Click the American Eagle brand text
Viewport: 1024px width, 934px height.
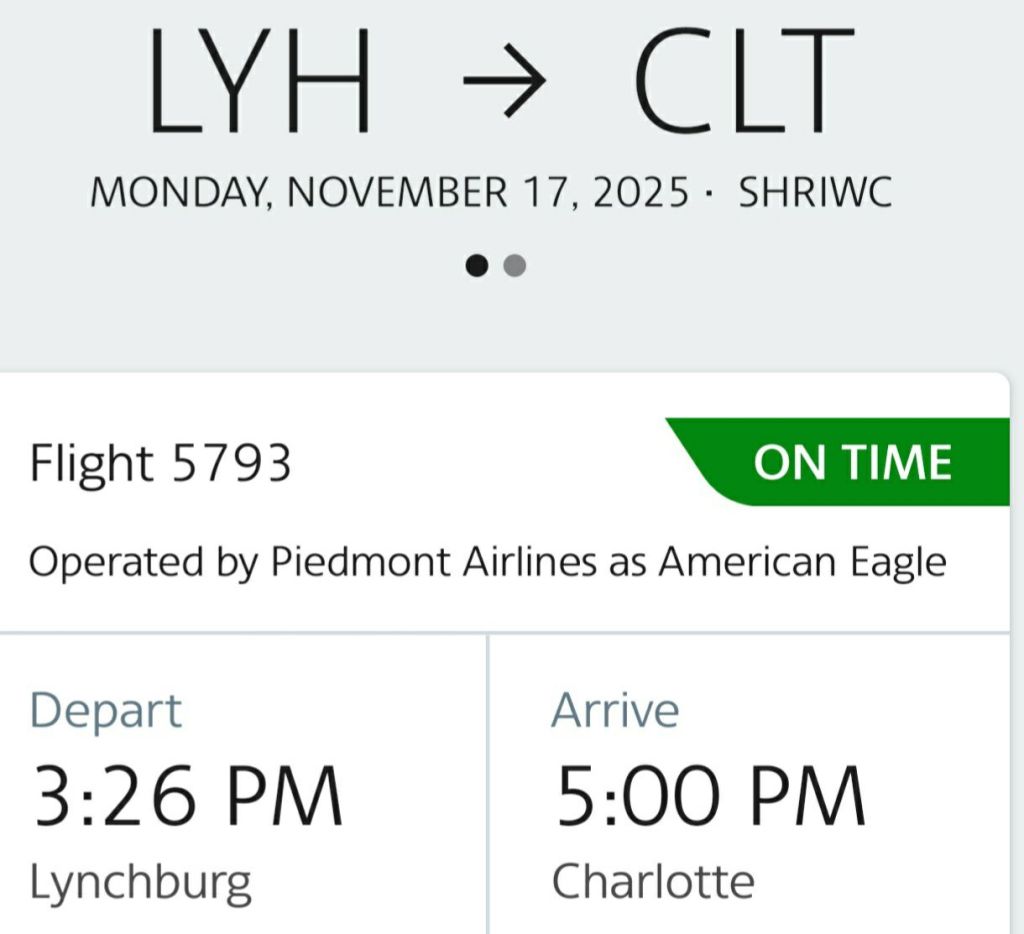point(802,562)
